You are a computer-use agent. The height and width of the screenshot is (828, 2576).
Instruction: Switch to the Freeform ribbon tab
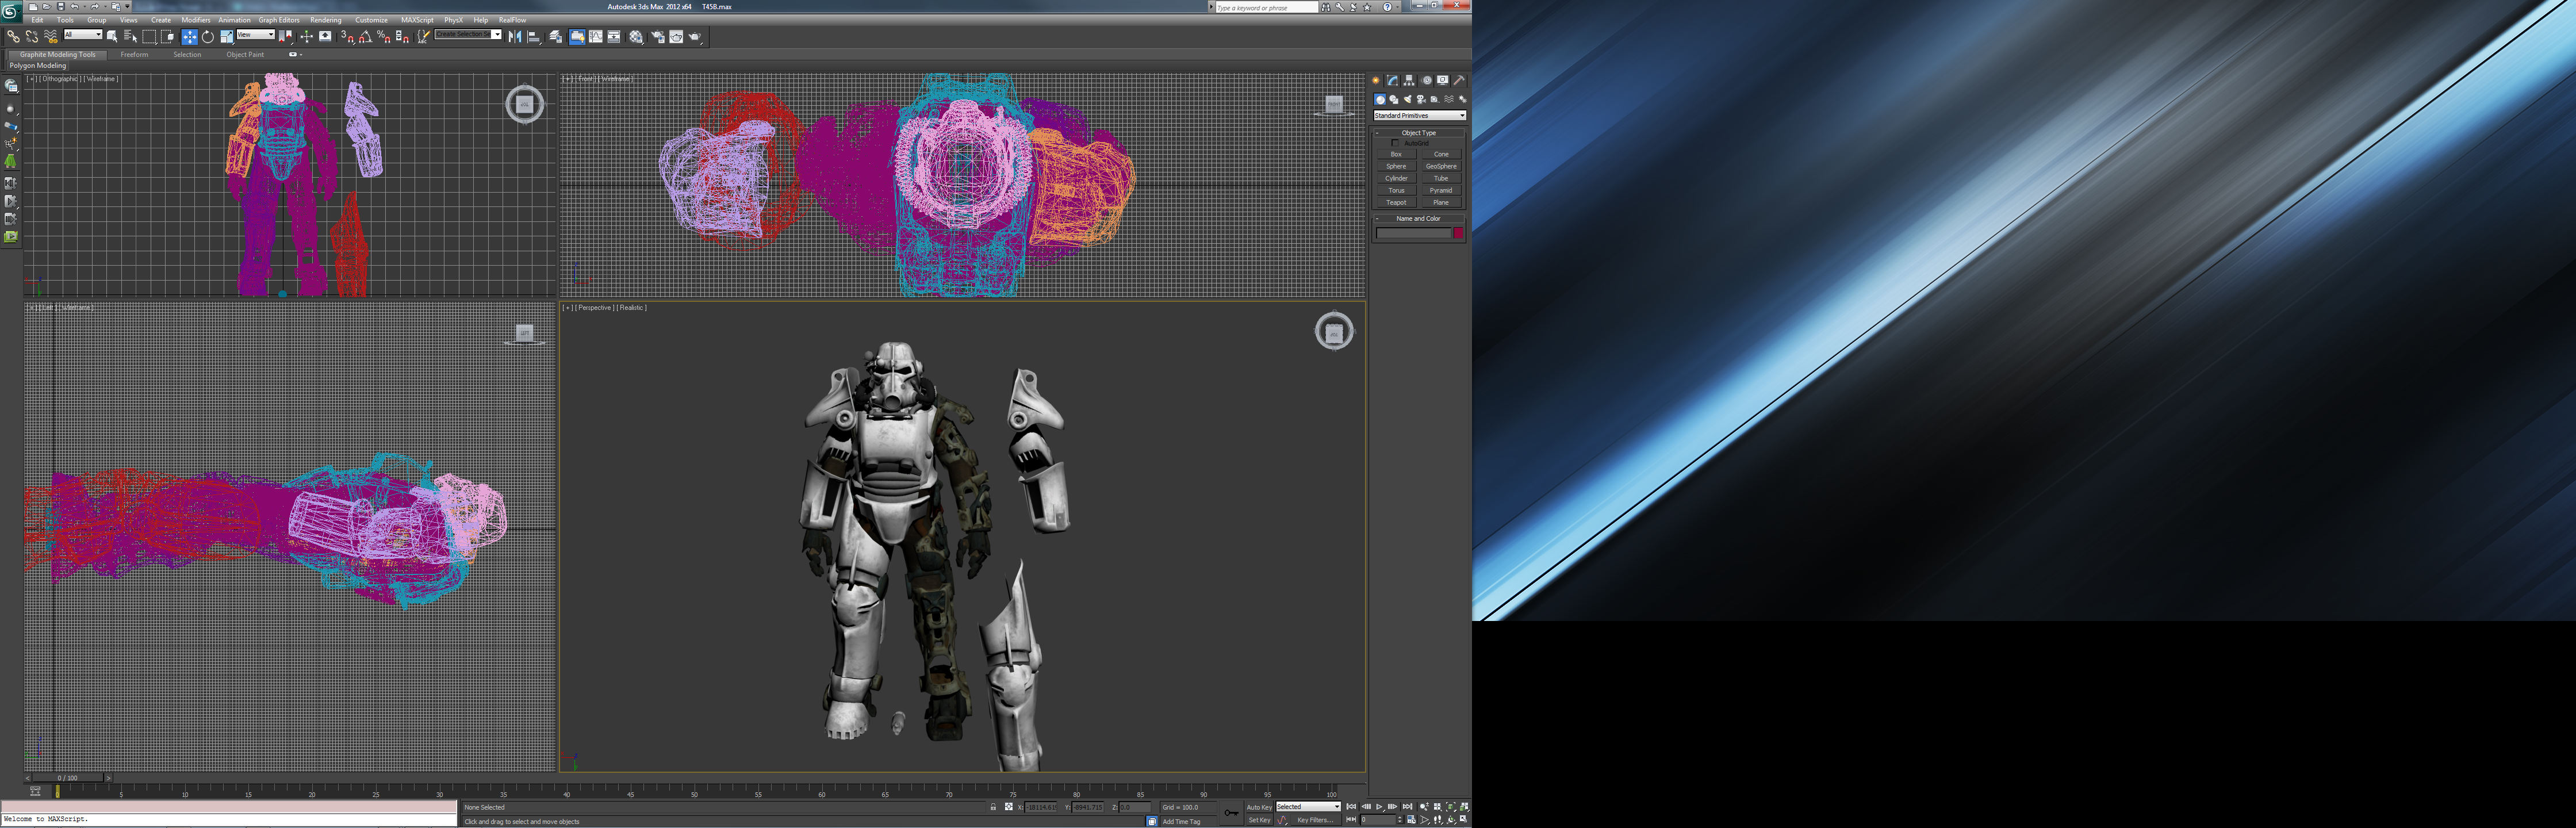coord(134,55)
